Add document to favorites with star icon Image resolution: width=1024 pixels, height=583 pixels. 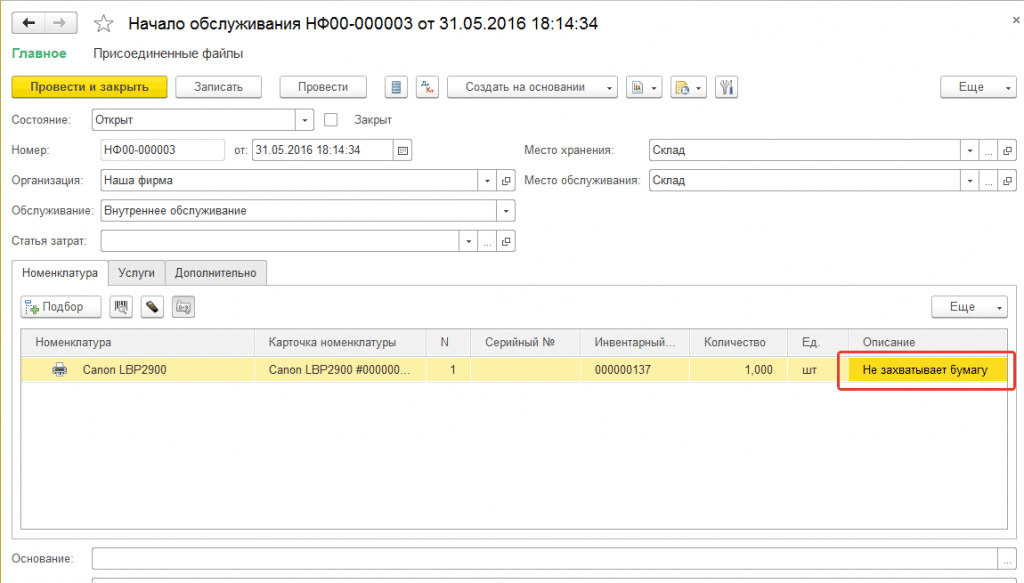tap(103, 24)
